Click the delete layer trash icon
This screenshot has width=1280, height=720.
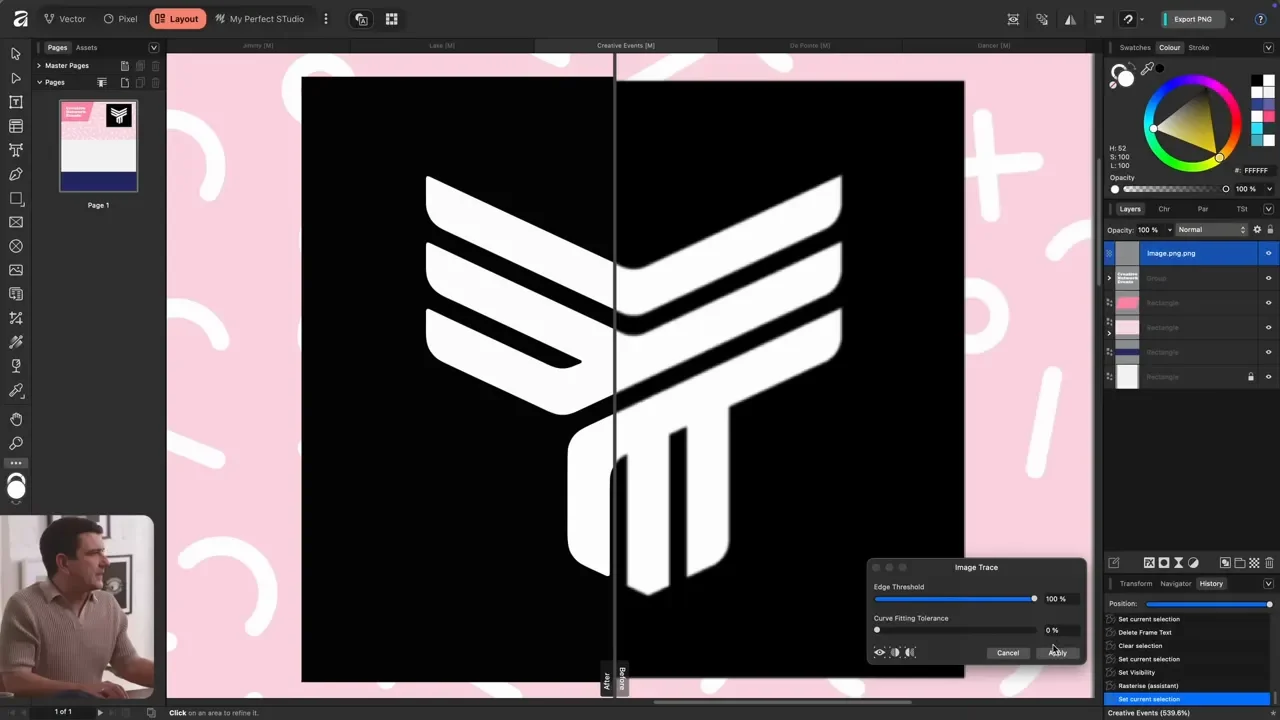tap(1269, 563)
